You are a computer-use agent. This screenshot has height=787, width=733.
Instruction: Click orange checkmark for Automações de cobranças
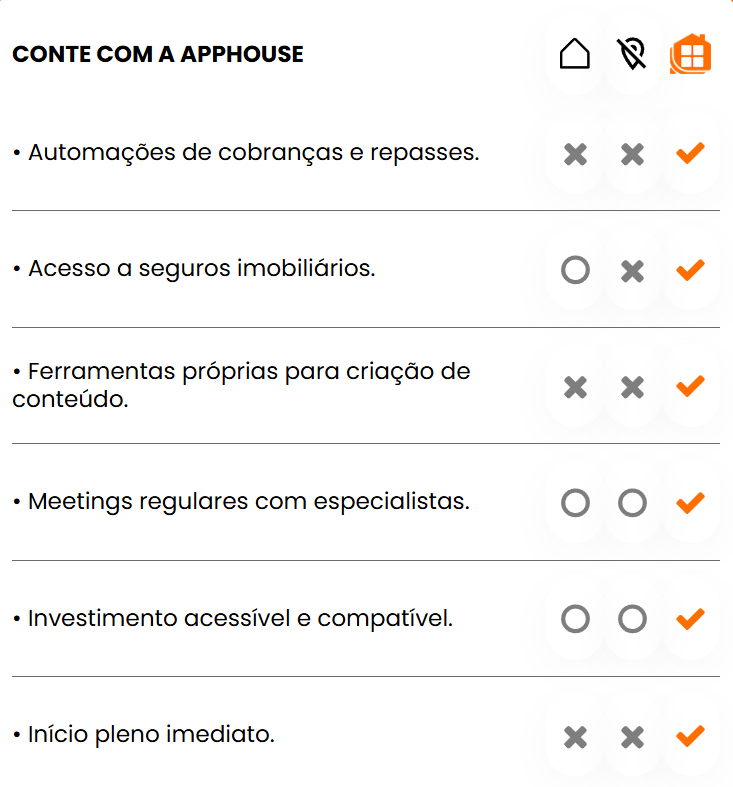tap(690, 154)
